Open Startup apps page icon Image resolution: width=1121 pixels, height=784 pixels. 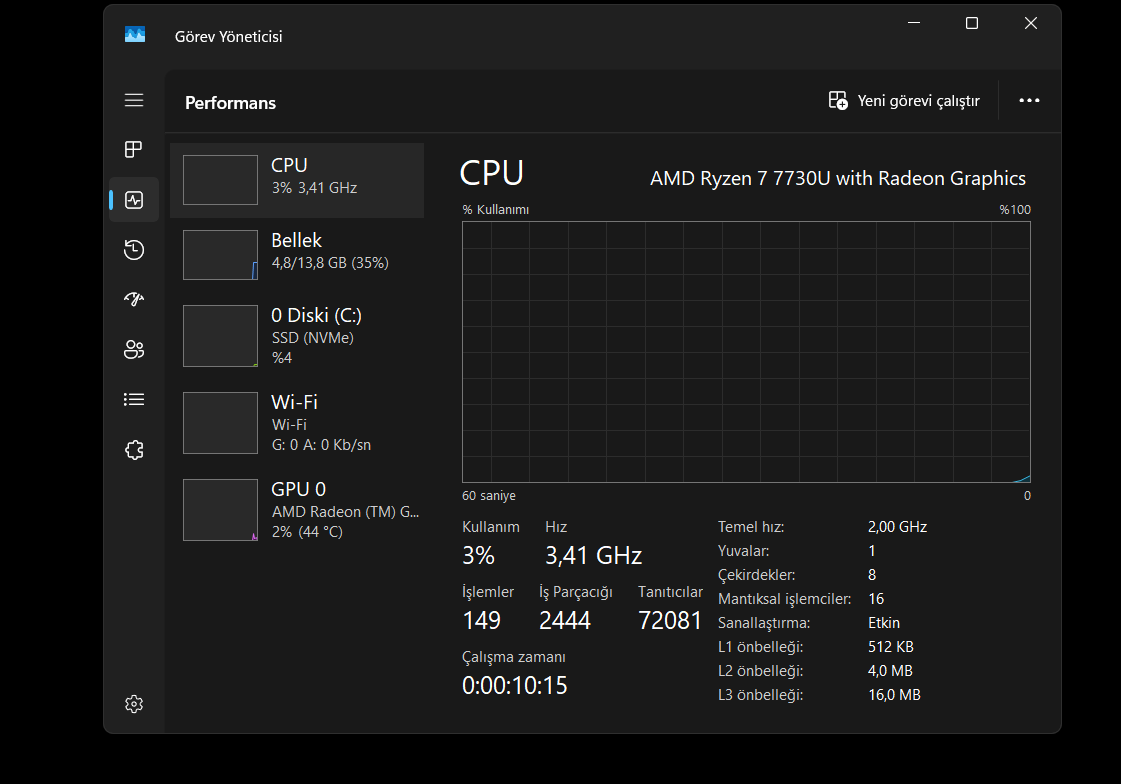pyautogui.click(x=134, y=299)
